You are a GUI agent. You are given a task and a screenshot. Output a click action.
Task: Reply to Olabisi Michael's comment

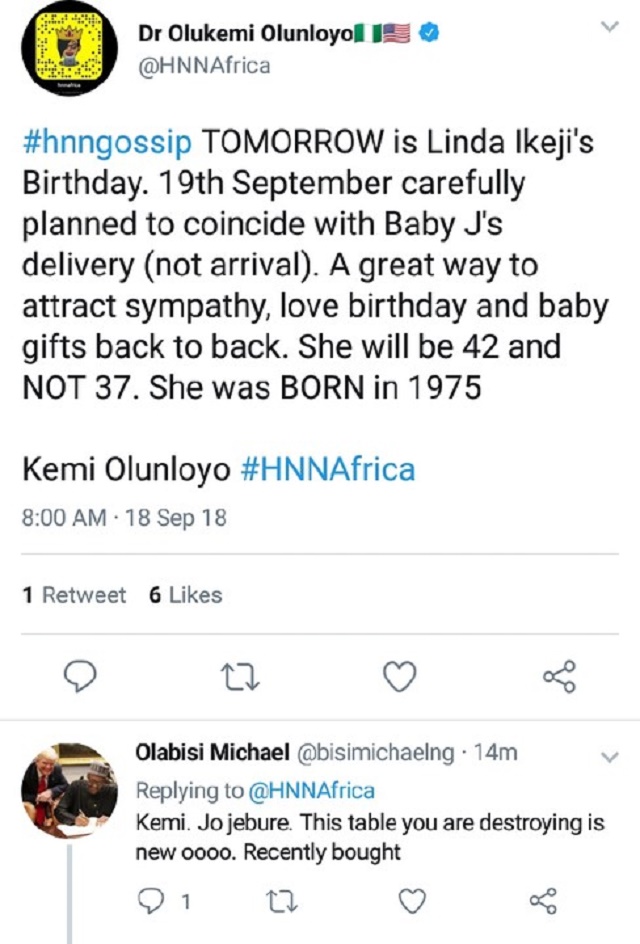tap(150, 899)
